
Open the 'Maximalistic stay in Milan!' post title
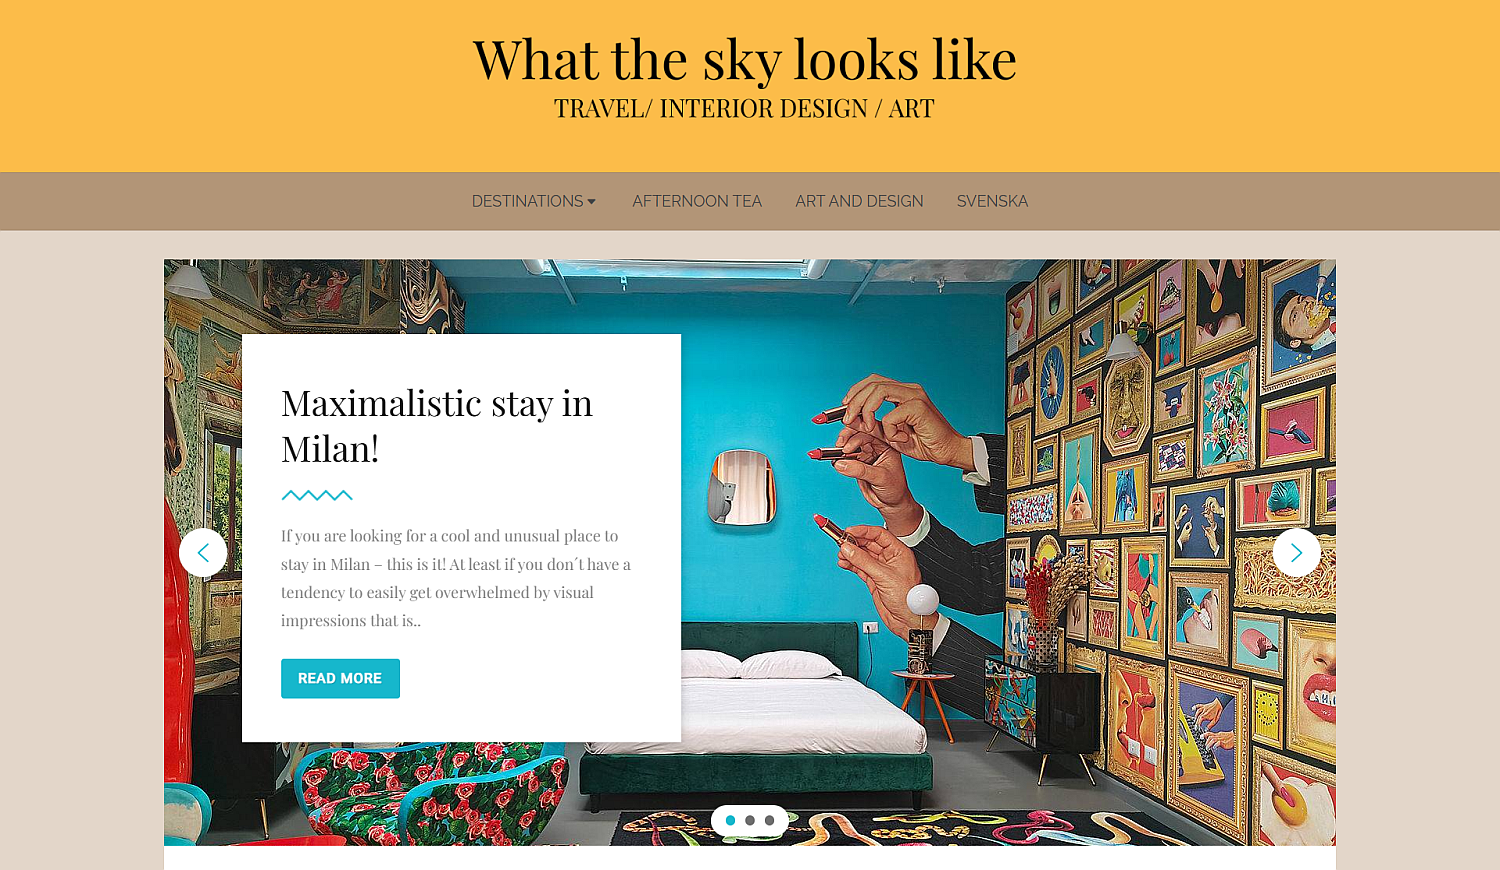coord(437,426)
